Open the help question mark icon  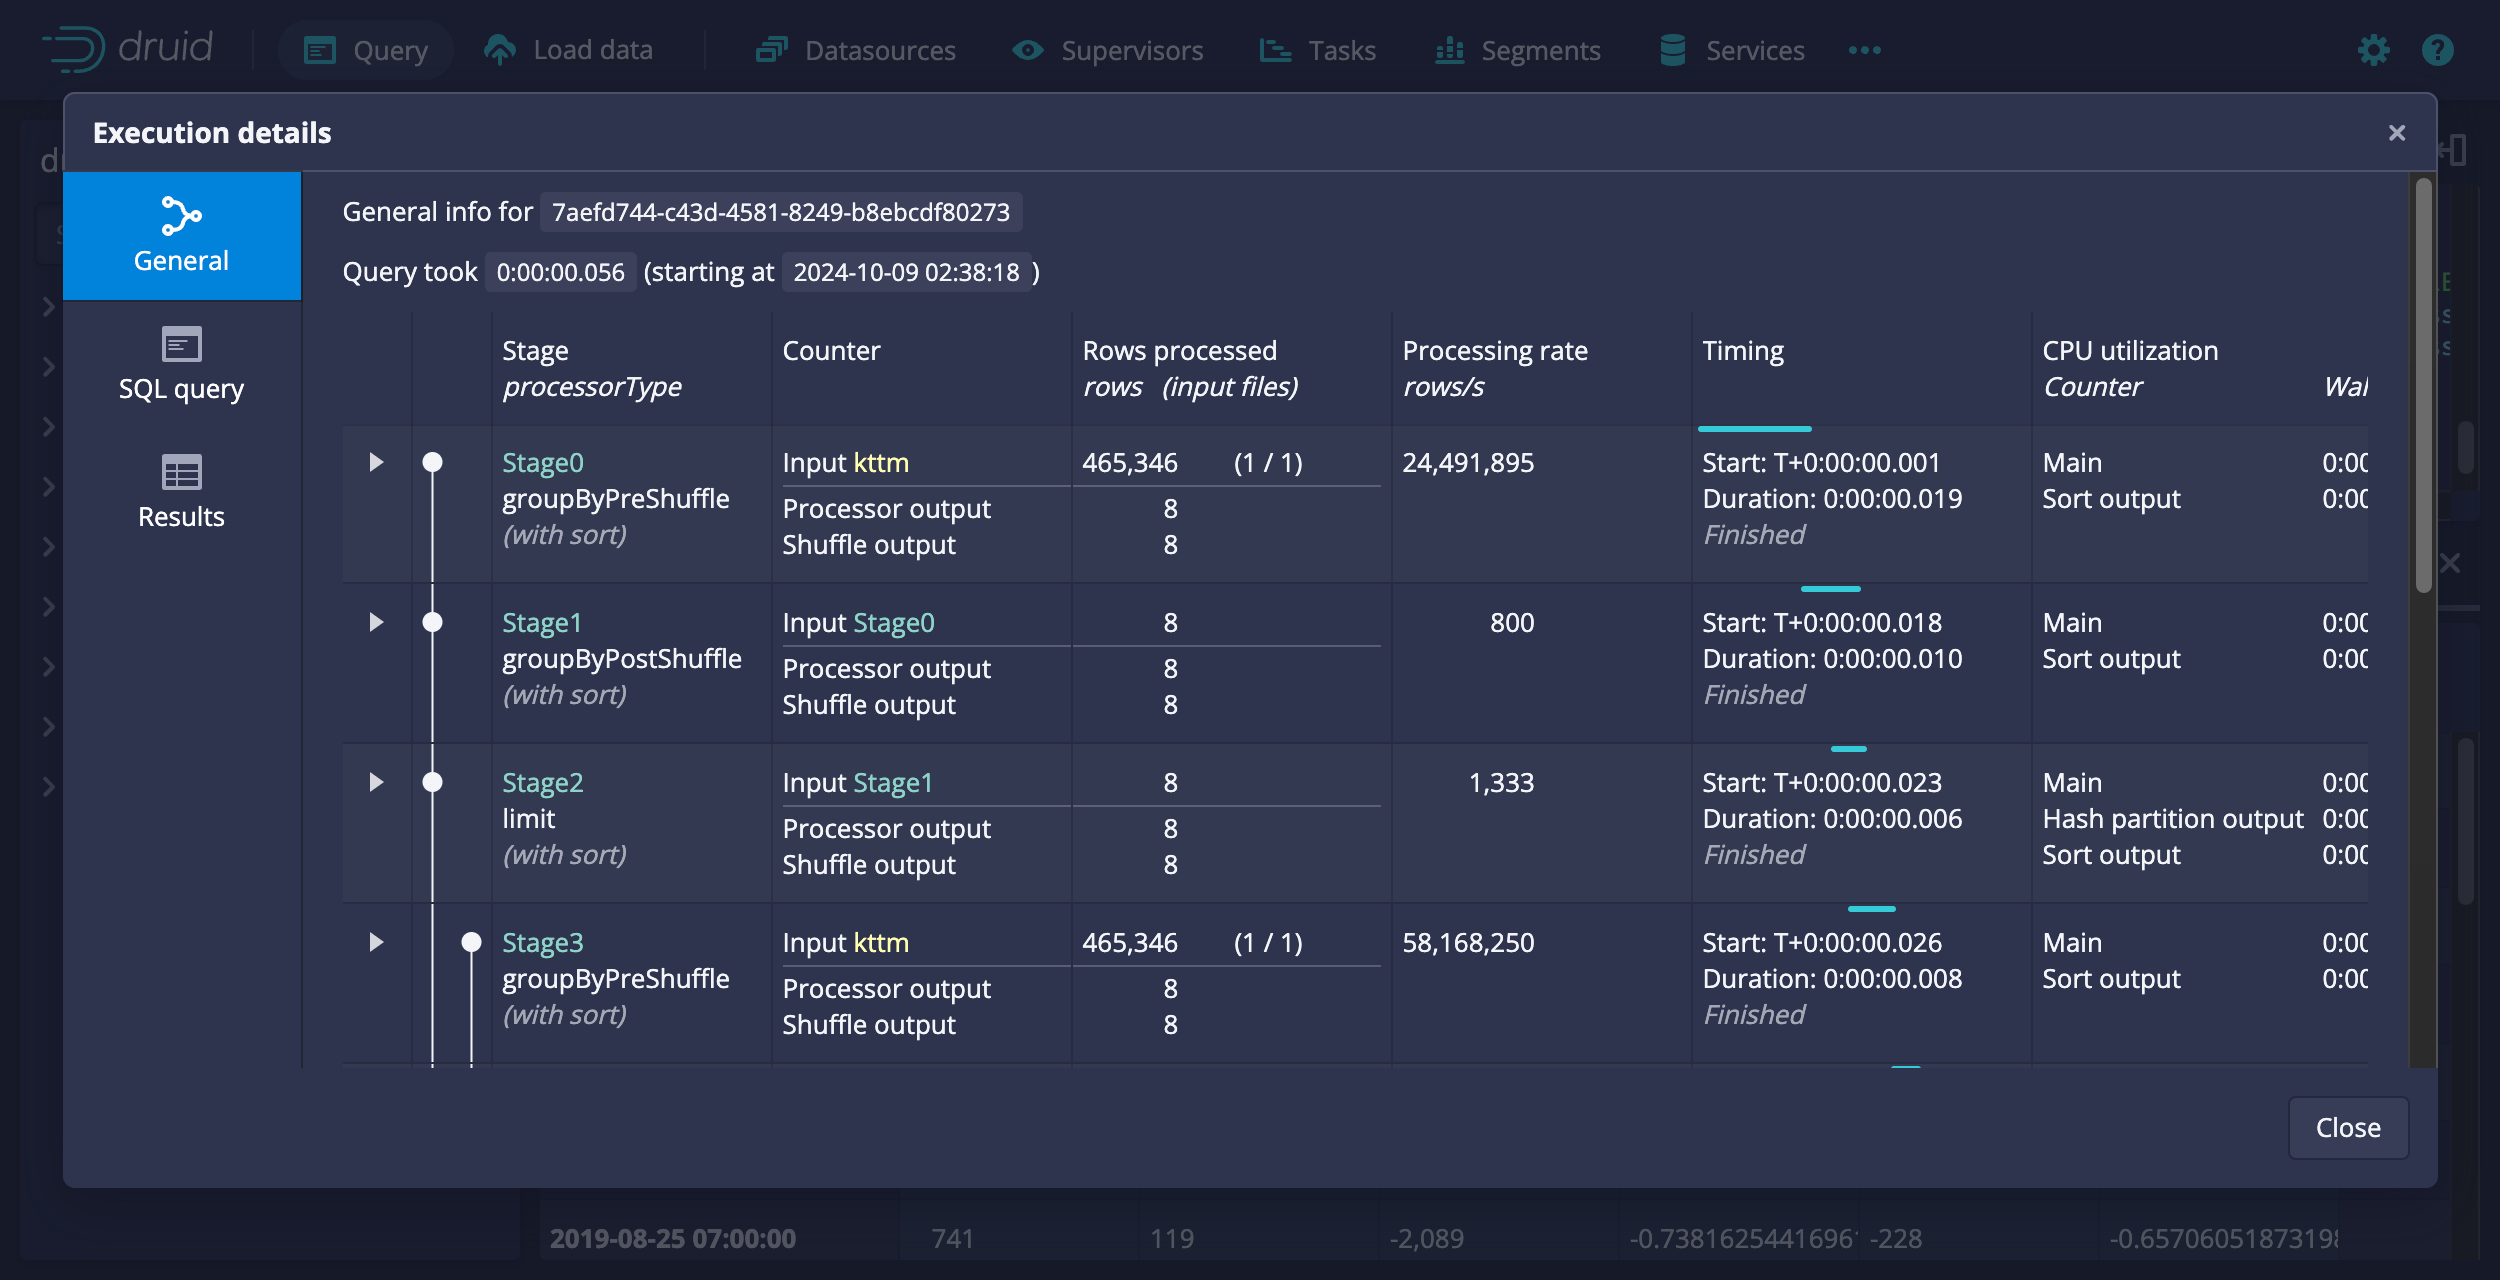coord(2437,50)
